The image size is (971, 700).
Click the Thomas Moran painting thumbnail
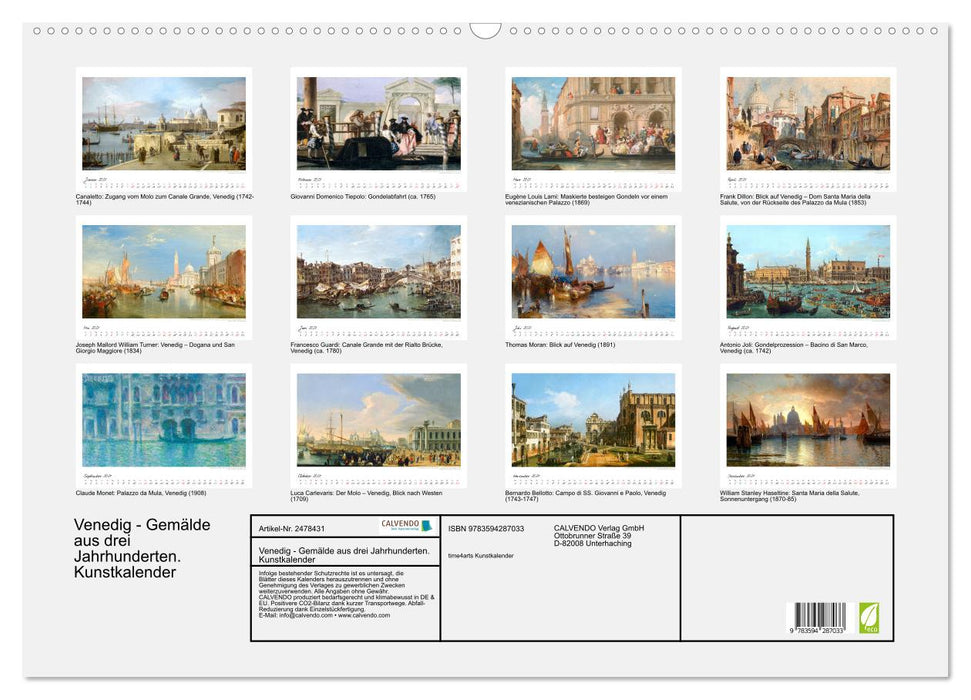tap(593, 271)
